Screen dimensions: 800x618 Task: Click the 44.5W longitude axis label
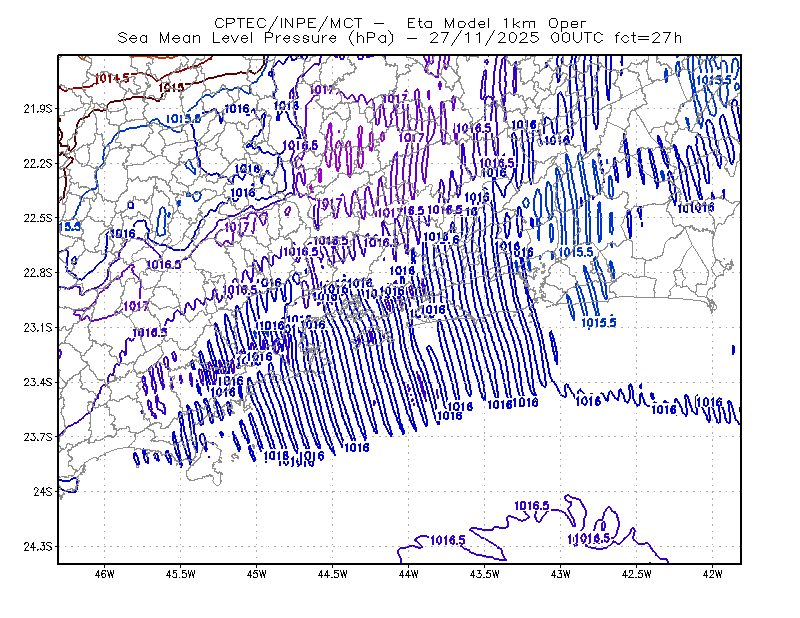point(333,574)
